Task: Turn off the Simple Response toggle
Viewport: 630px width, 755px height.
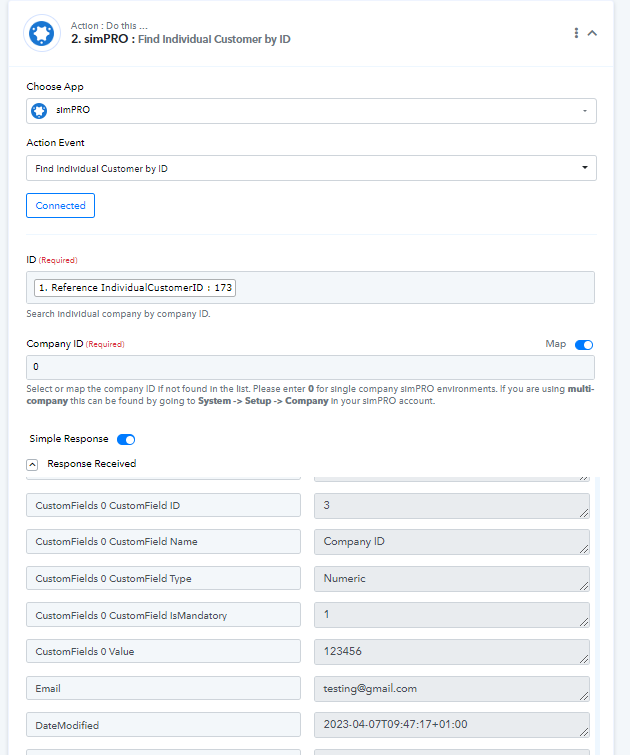Action: (126, 439)
